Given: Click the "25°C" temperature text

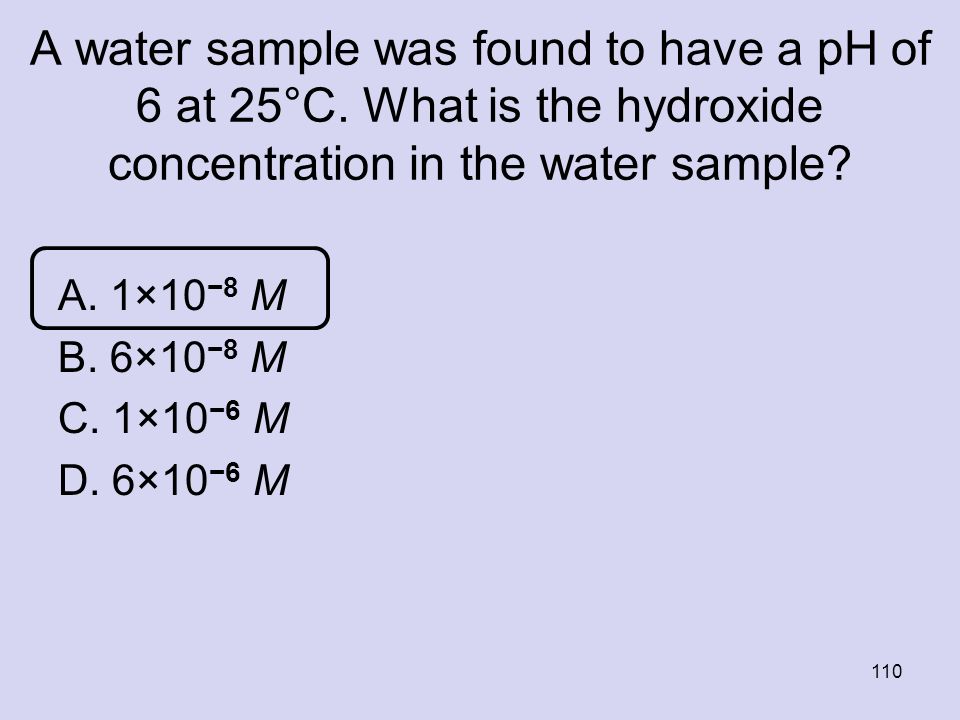Looking at the screenshot, I should (x=283, y=105).
